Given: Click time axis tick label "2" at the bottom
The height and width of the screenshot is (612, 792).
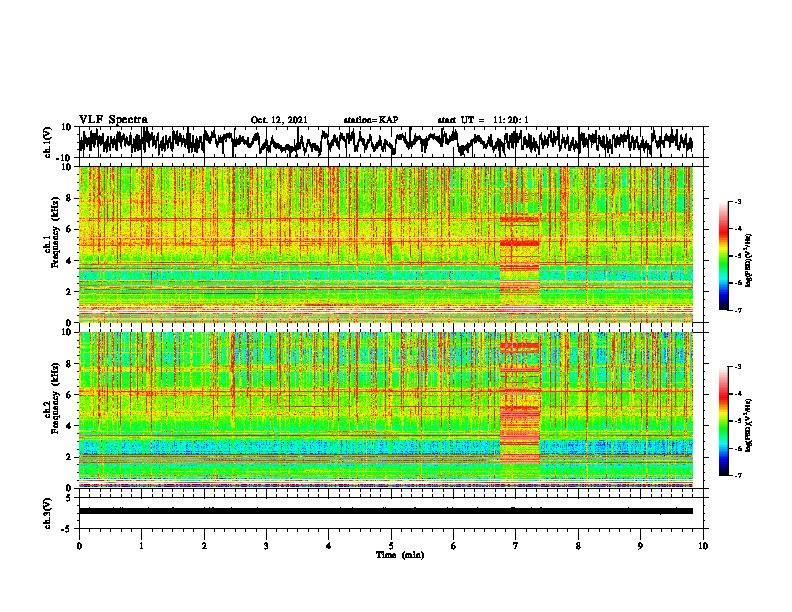Looking at the screenshot, I should [x=204, y=546].
